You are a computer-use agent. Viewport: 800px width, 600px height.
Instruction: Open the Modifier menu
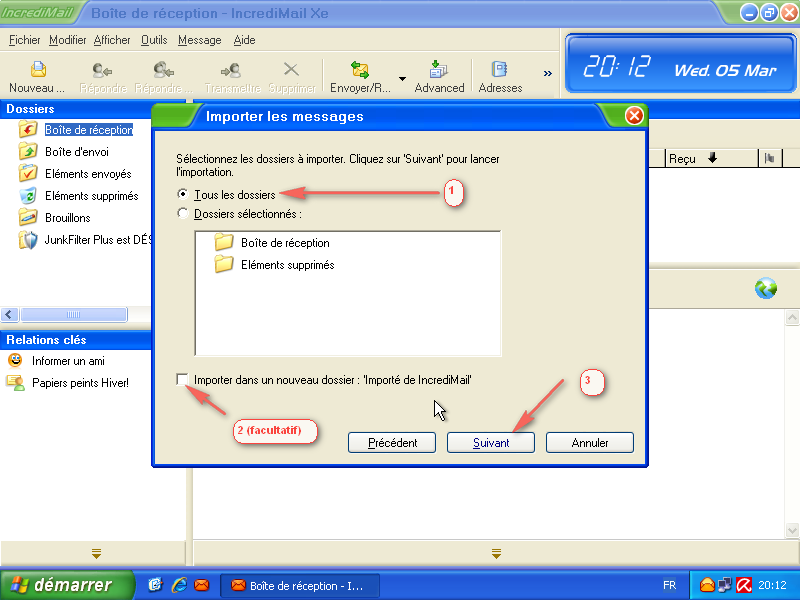(67, 40)
